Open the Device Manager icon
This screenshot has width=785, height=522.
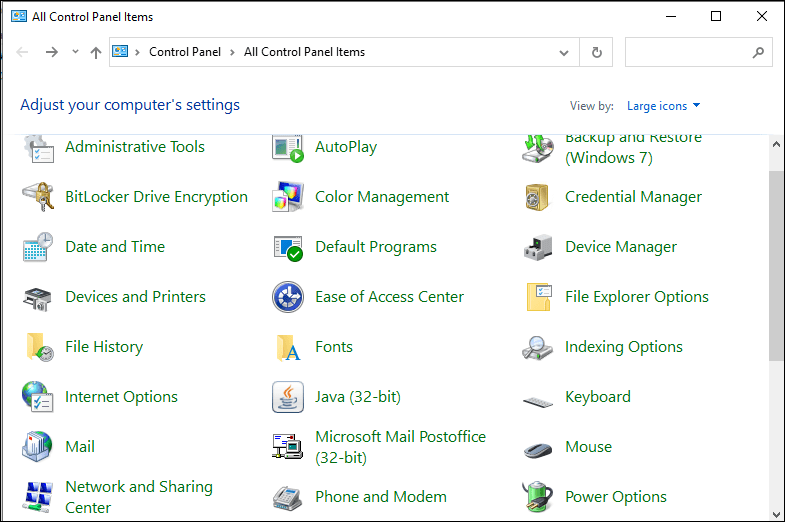[538, 247]
